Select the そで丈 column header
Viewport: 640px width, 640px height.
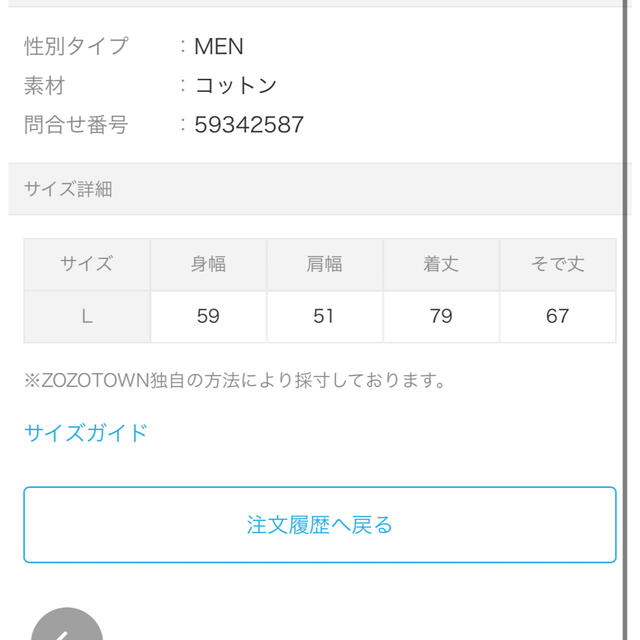pyautogui.click(x=558, y=264)
